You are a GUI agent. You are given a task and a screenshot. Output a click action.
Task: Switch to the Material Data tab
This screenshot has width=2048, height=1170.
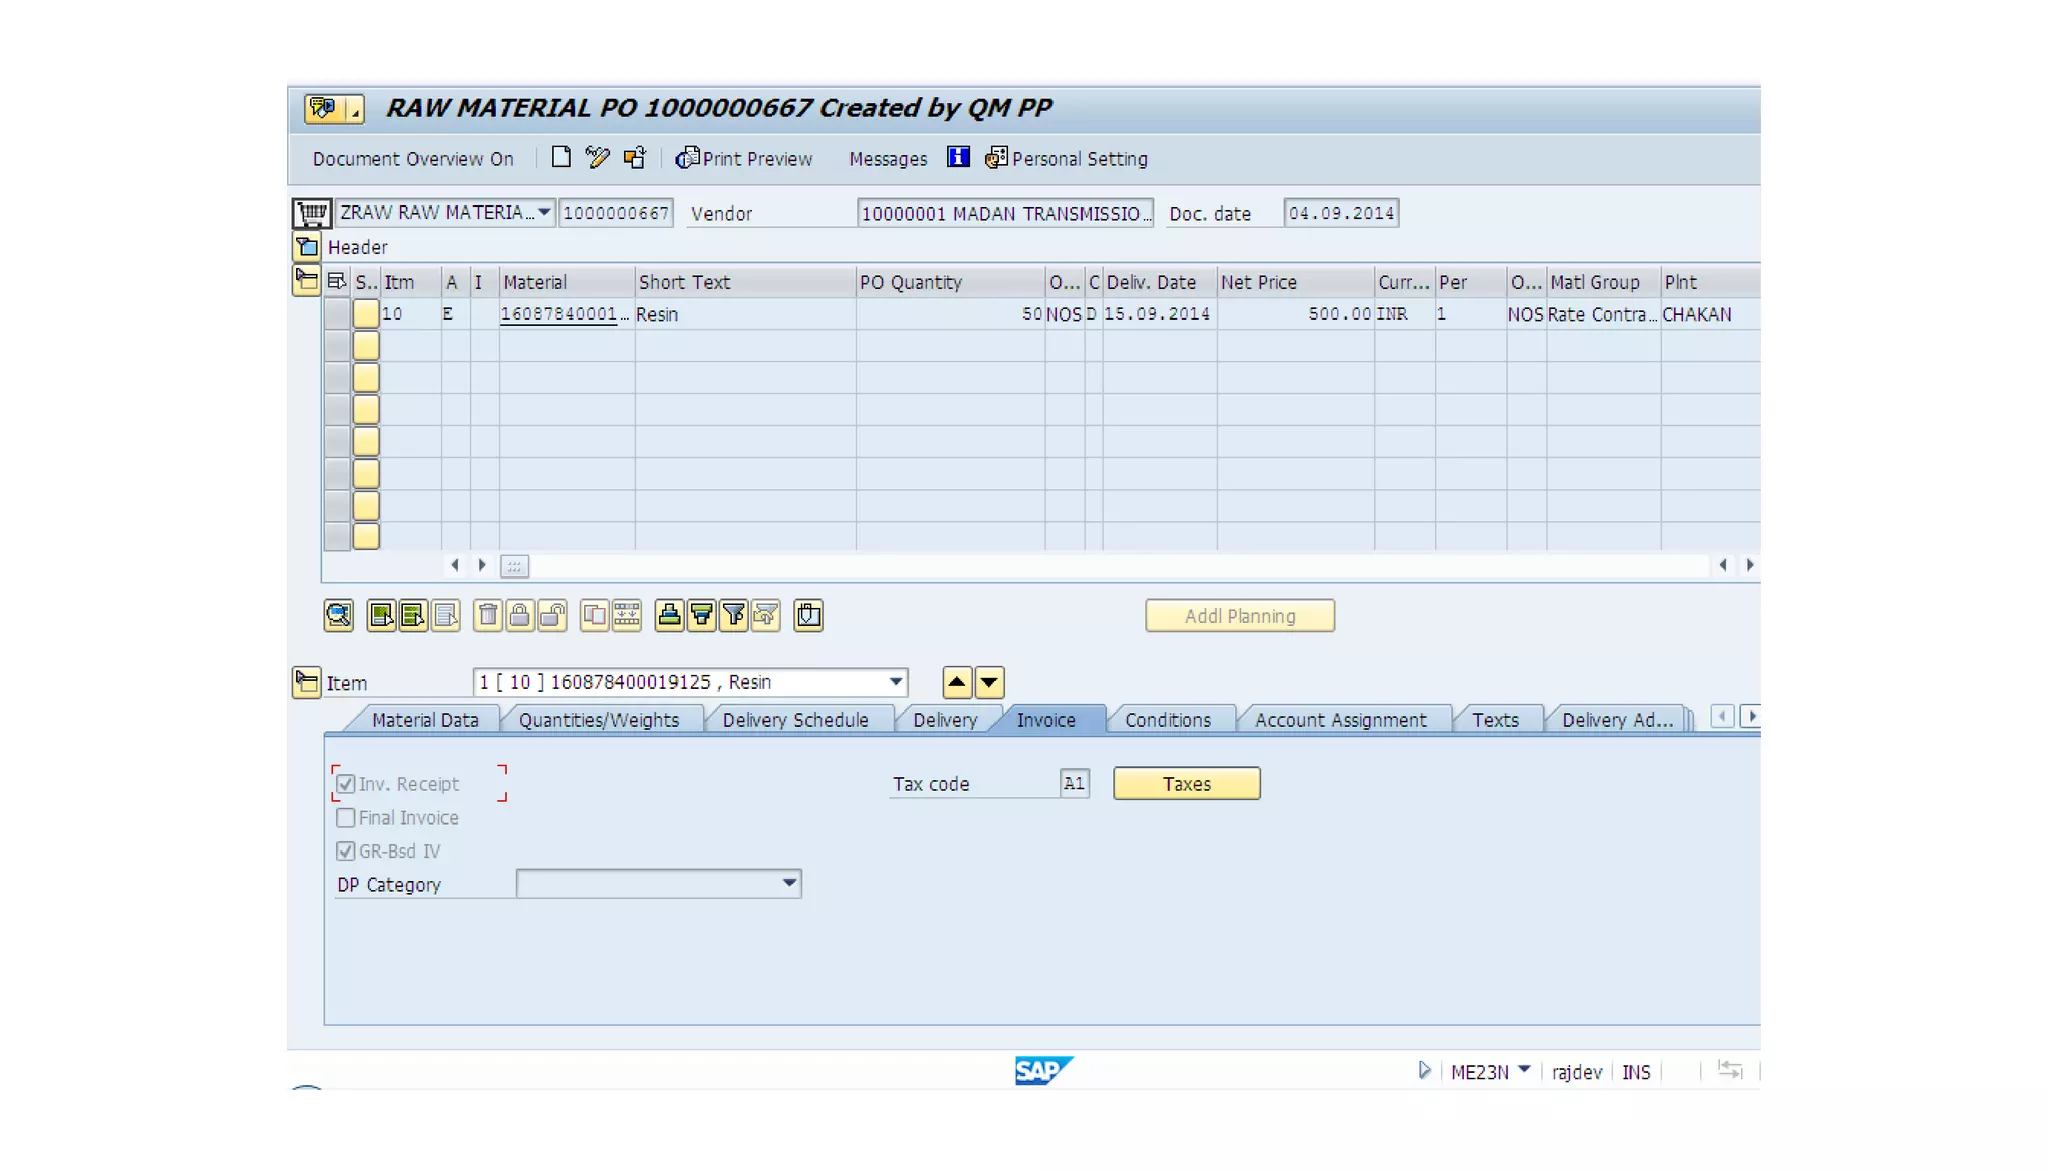425,720
